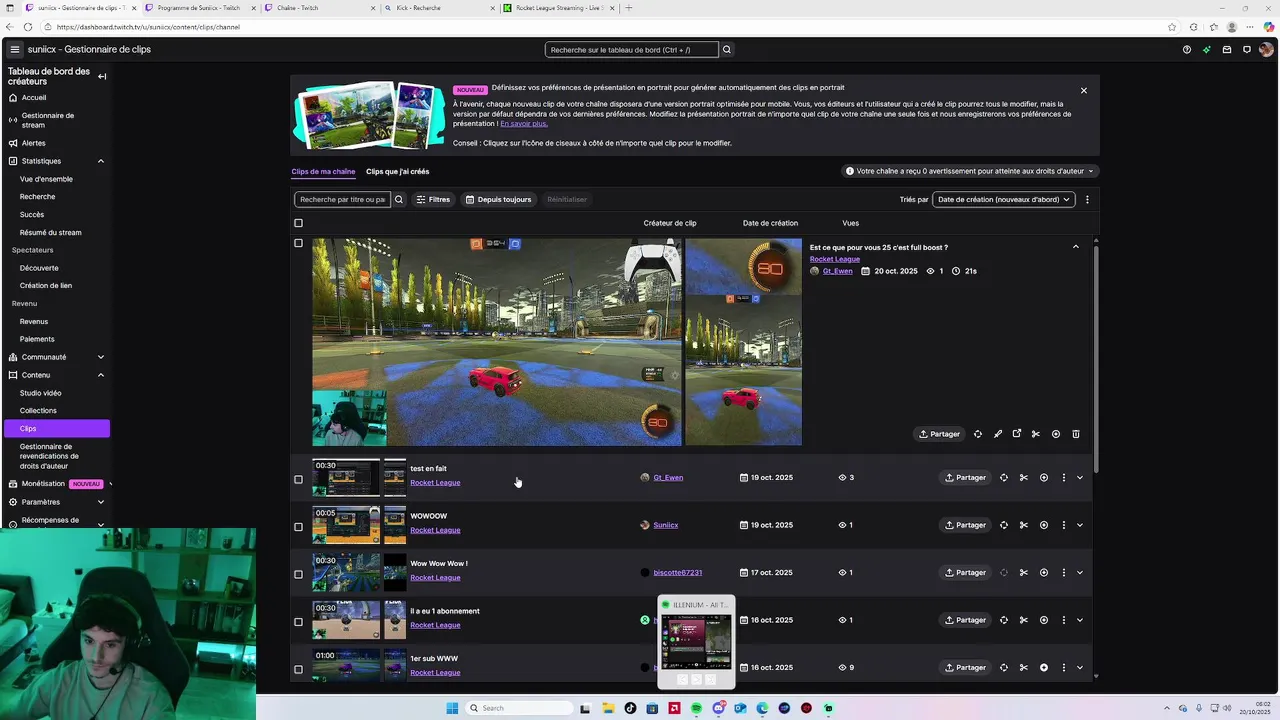Open the notifications inbox icon

tap(1227, 49)
